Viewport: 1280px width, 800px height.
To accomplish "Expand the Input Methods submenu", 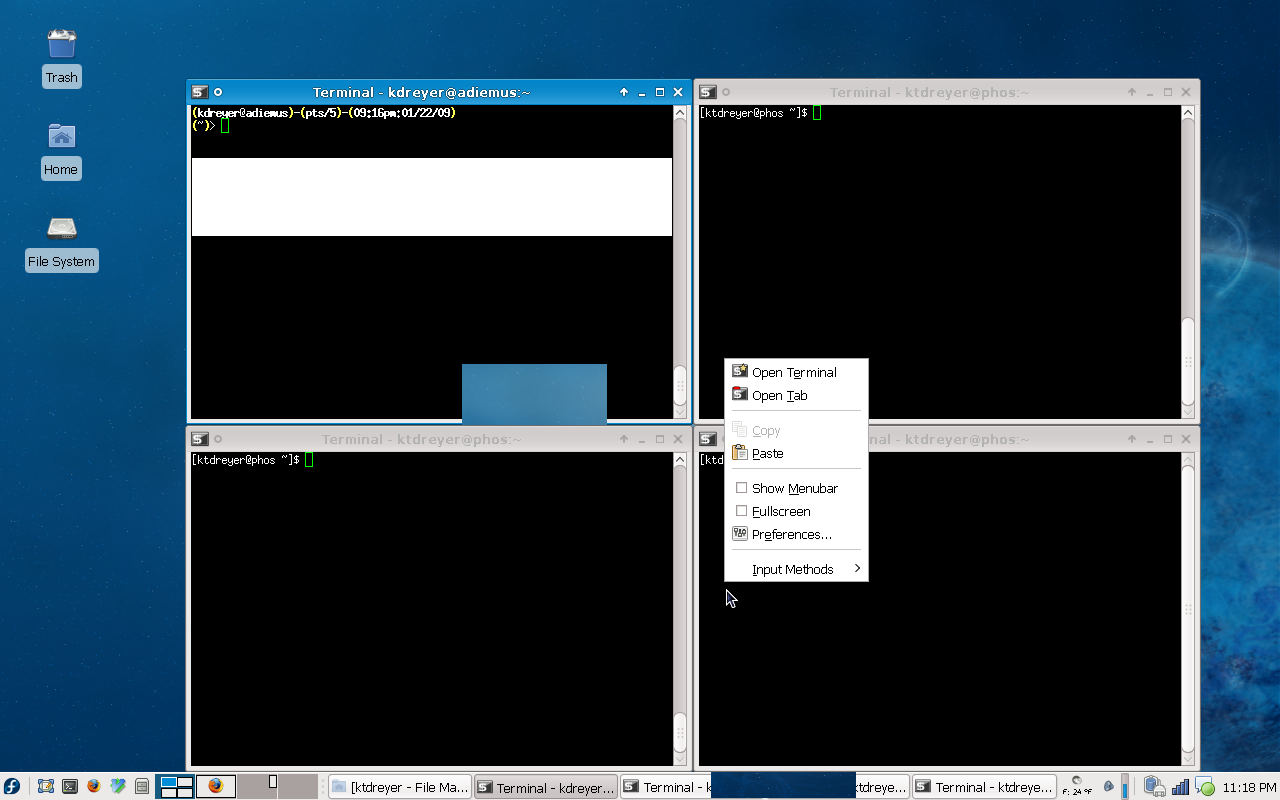I will [x=795, y=569].
